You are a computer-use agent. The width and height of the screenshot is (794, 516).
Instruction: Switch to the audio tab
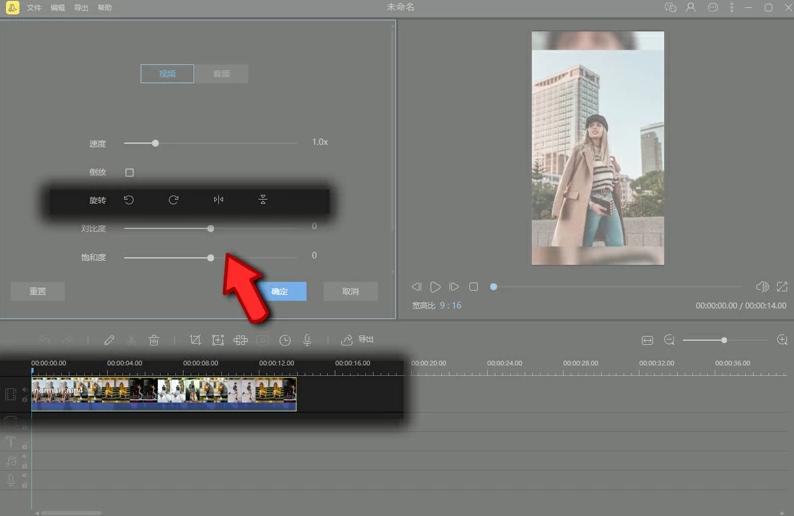[x=221, y=74]
